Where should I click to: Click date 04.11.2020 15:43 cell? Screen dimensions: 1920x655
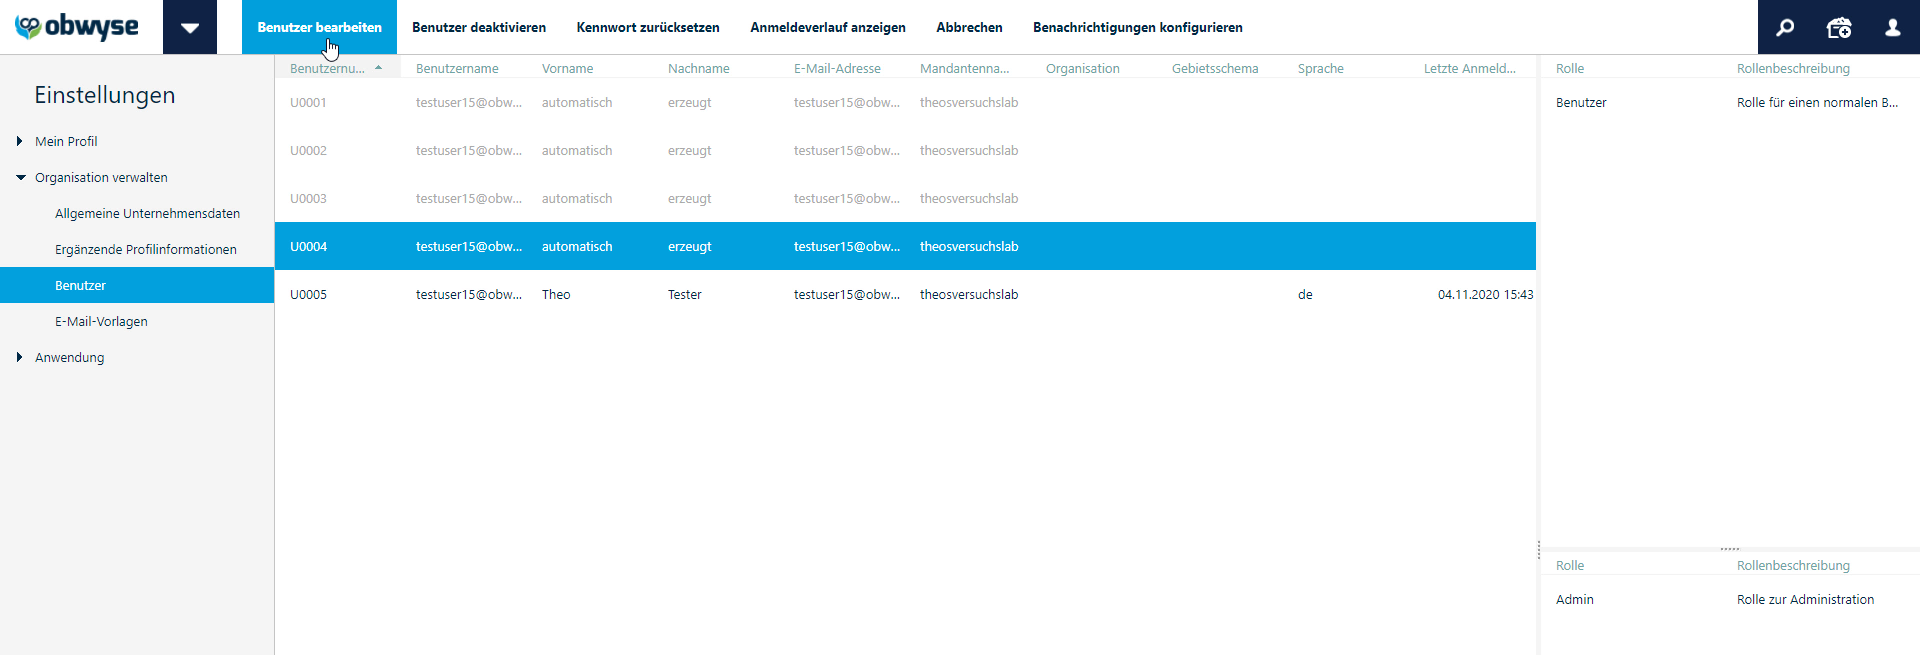tap(1485, 294)
